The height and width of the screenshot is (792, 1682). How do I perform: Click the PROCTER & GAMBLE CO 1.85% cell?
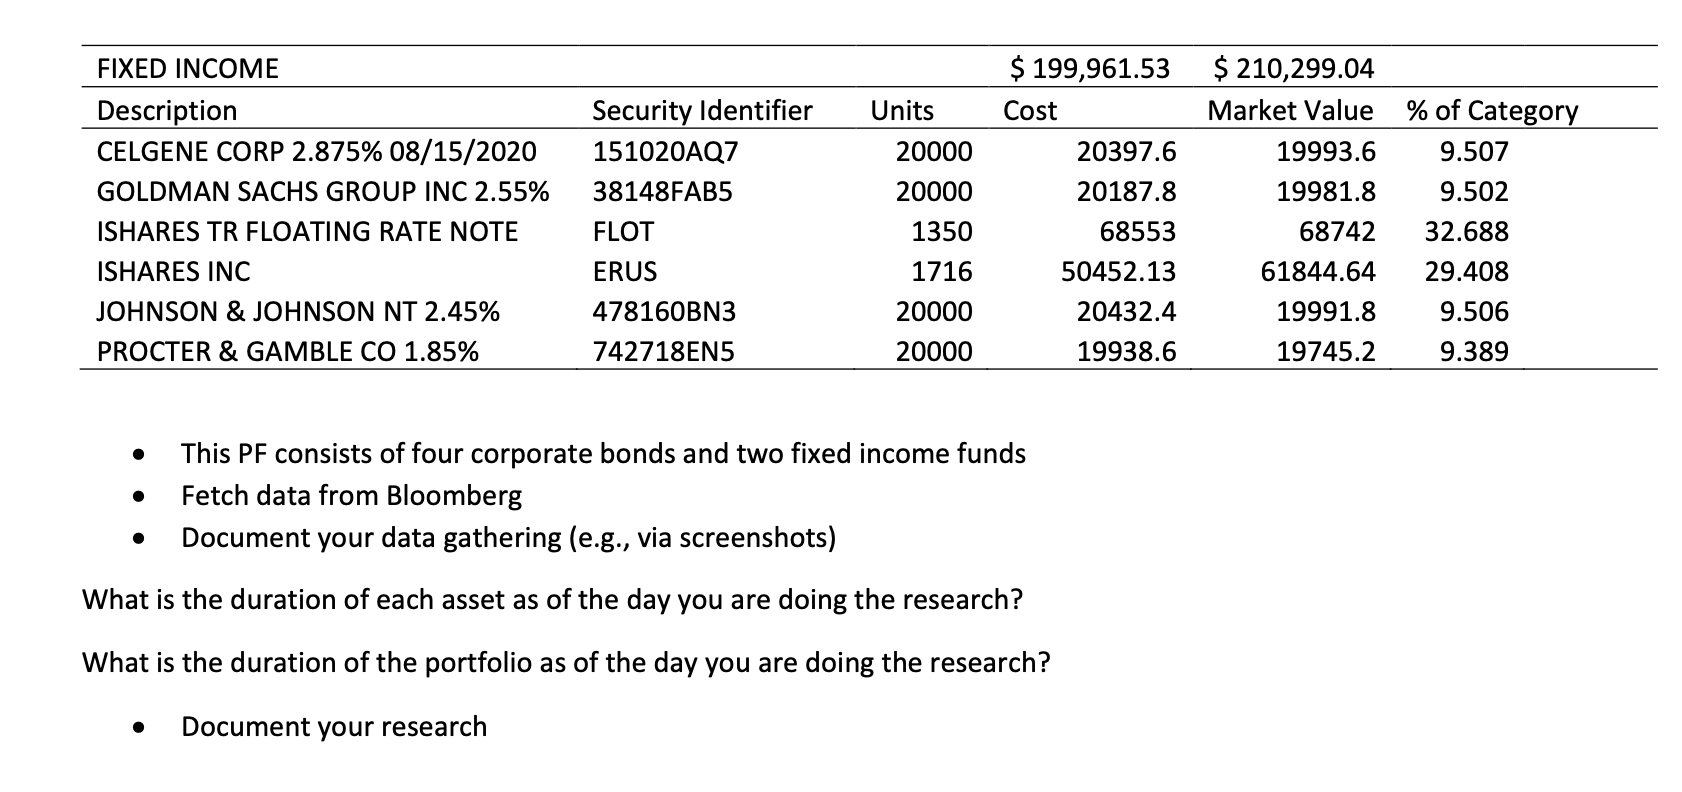(287, 352)
